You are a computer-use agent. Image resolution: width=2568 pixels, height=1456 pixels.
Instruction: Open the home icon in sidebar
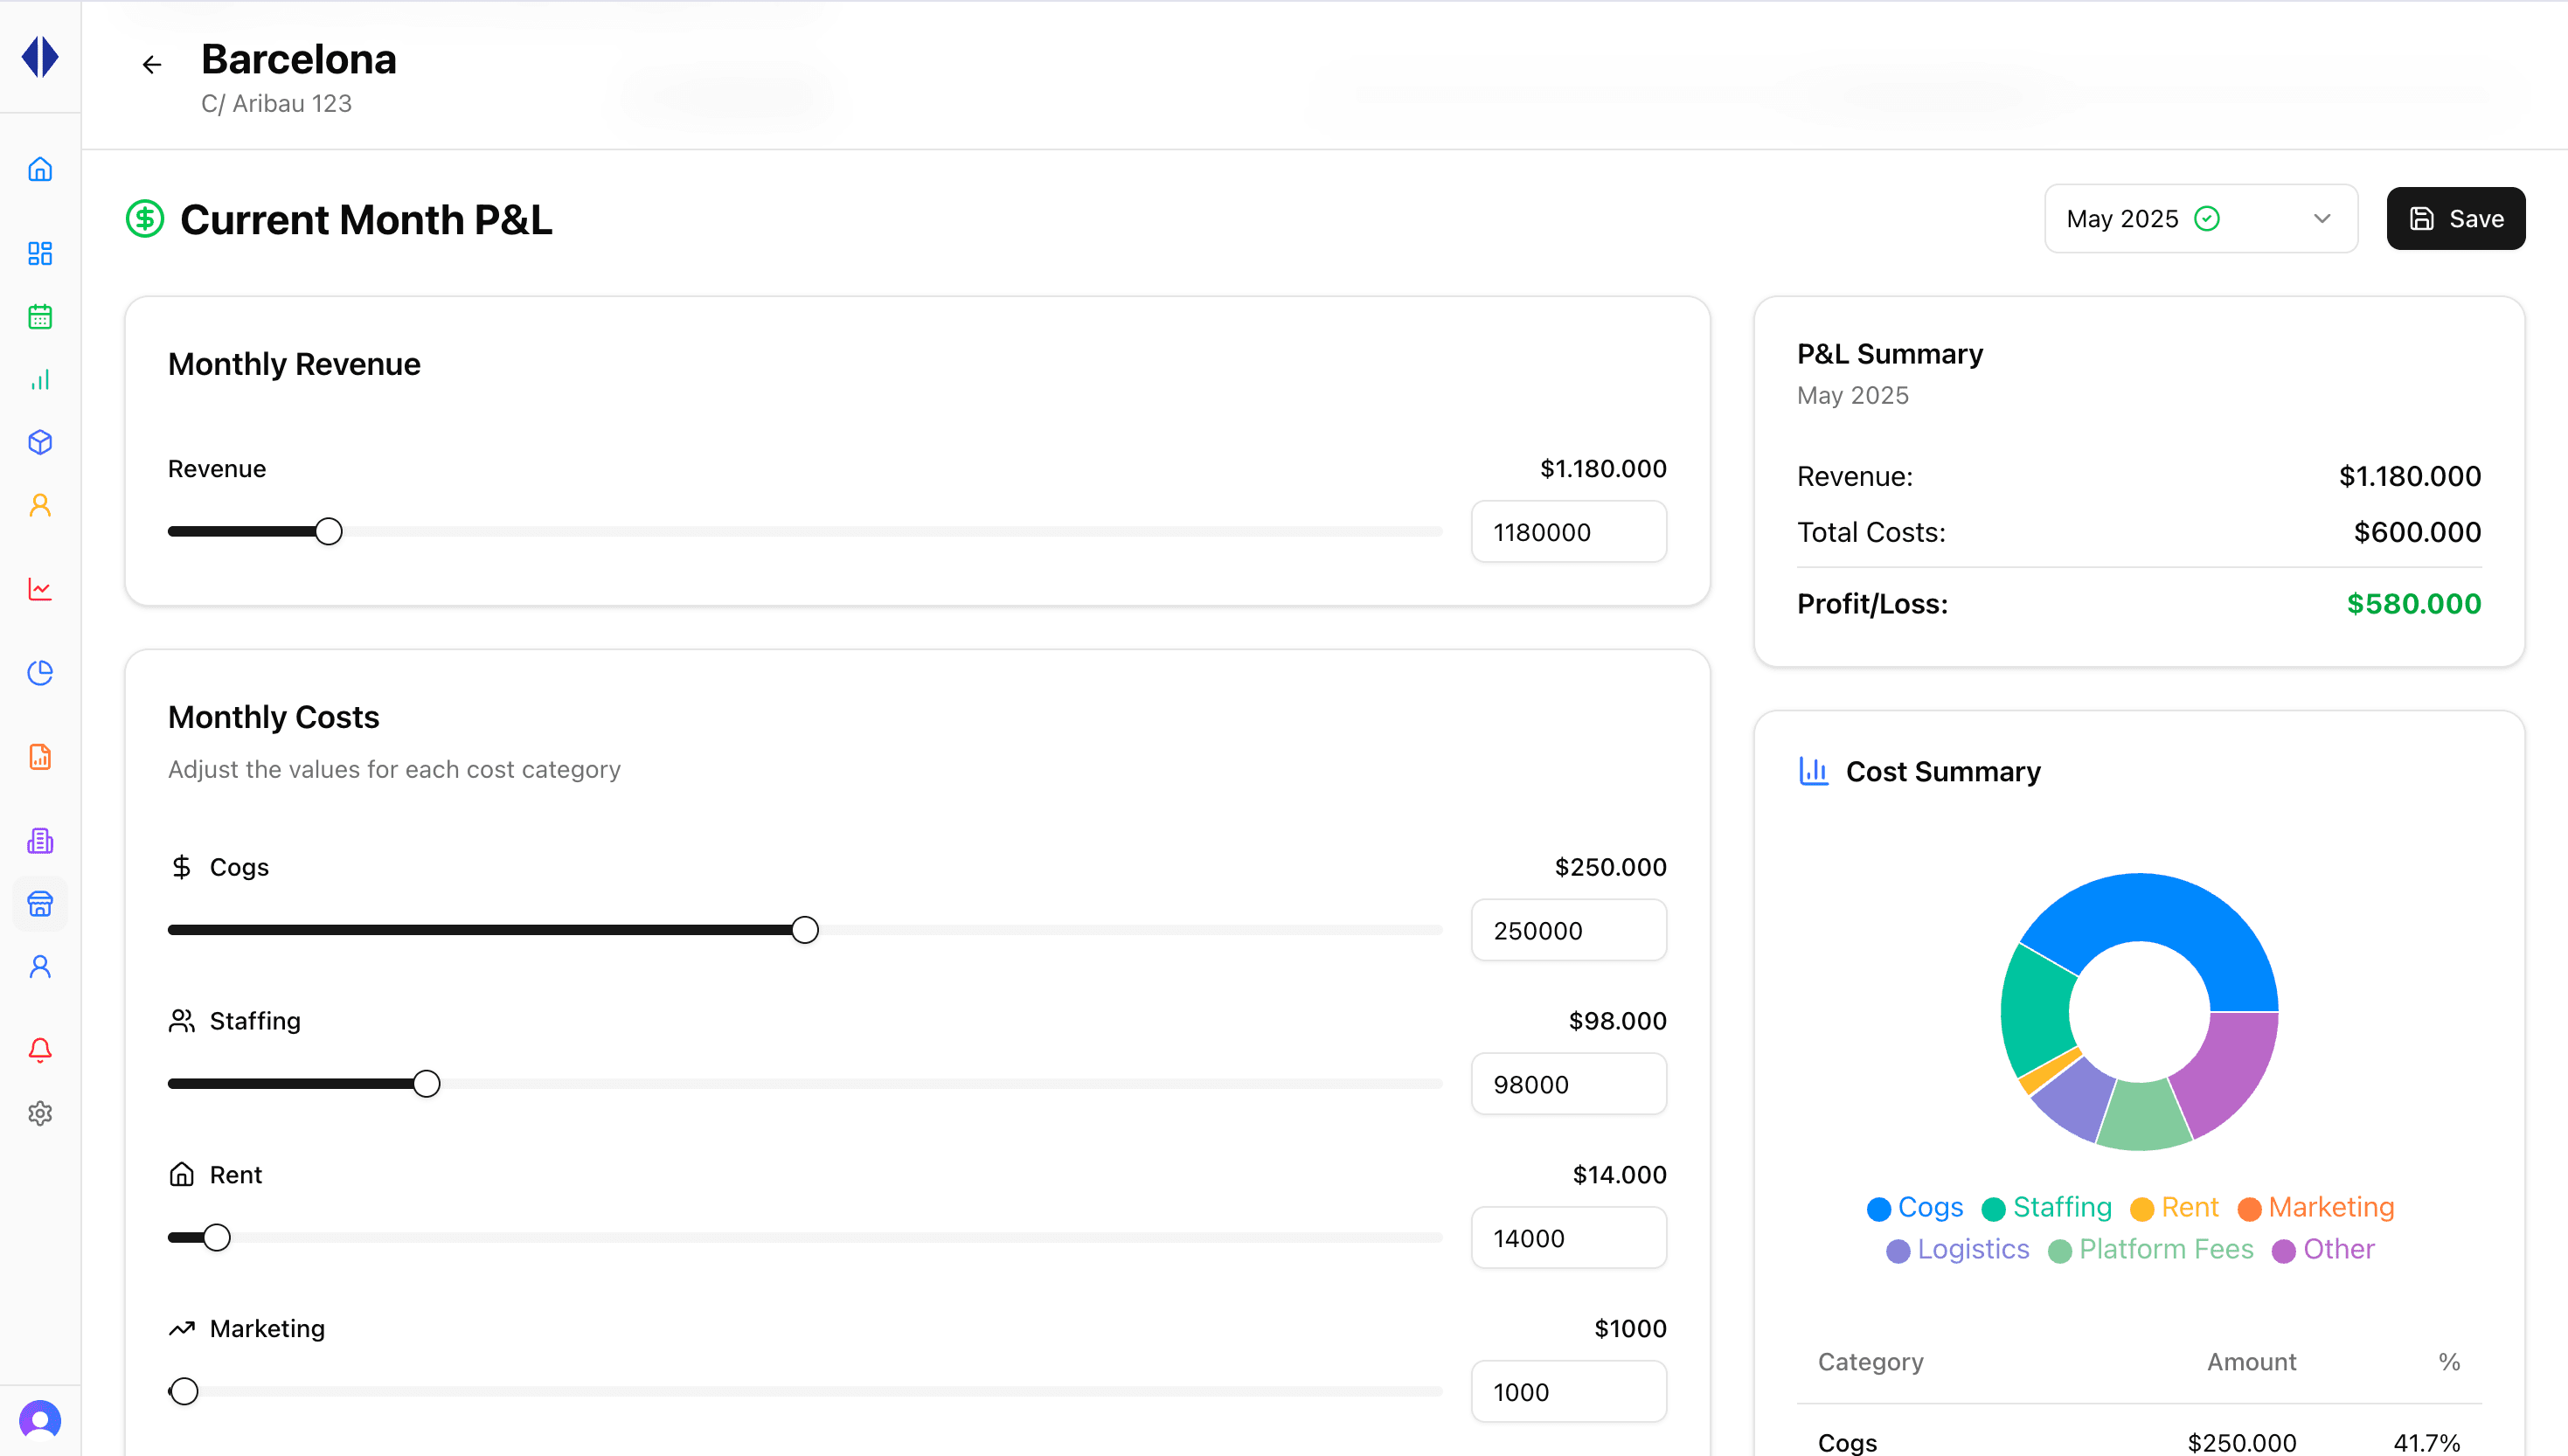[40, 169]
